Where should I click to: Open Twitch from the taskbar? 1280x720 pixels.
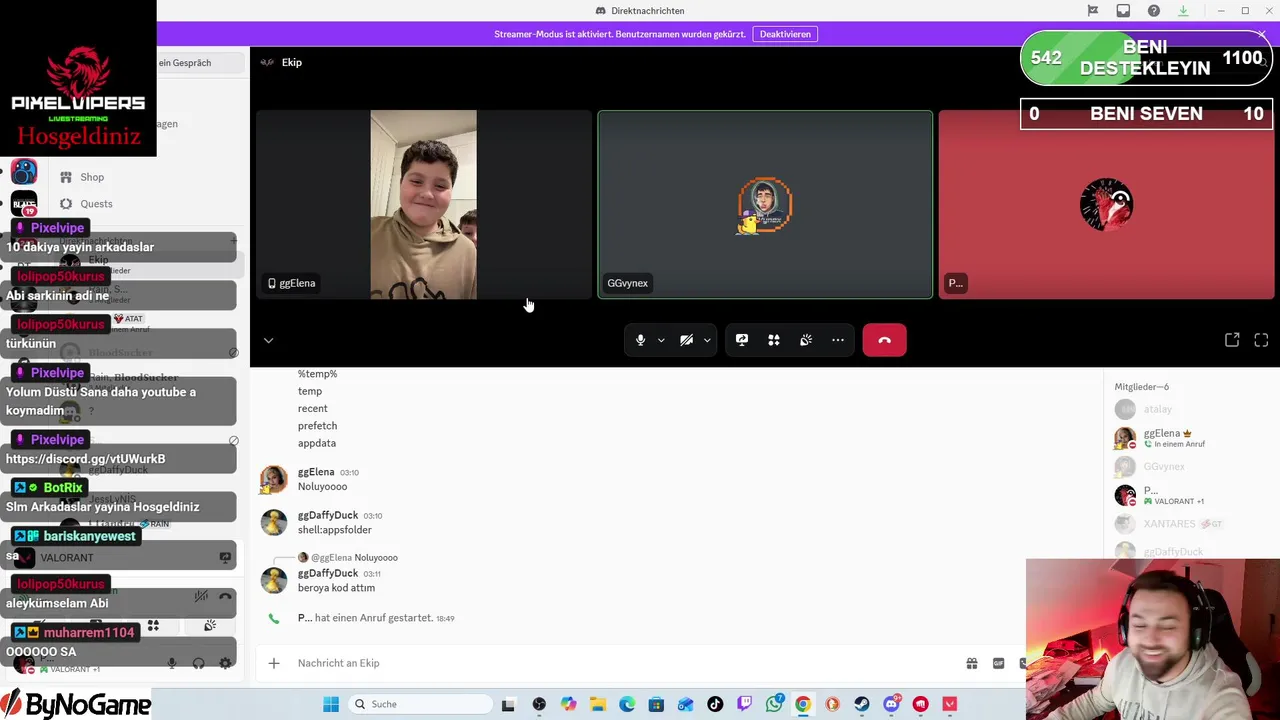pos(744,704)
